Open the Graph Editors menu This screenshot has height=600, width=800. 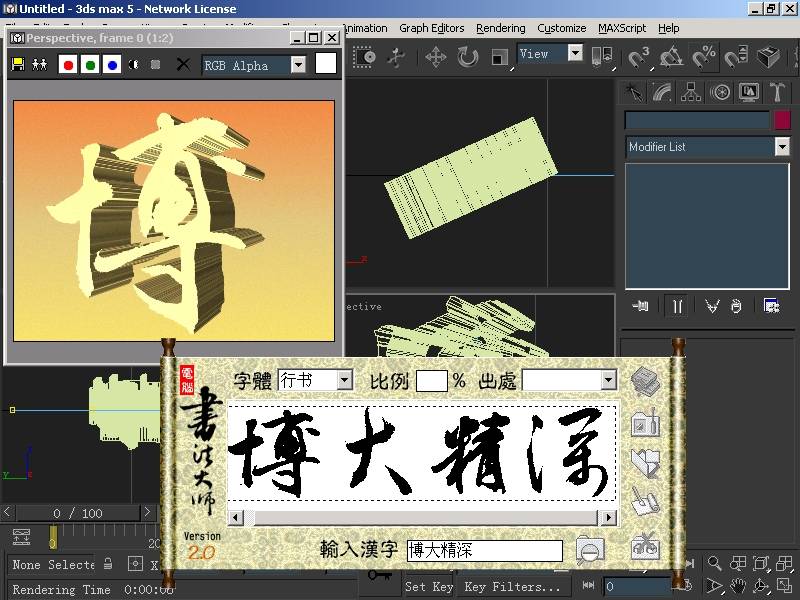click(432, 28)
